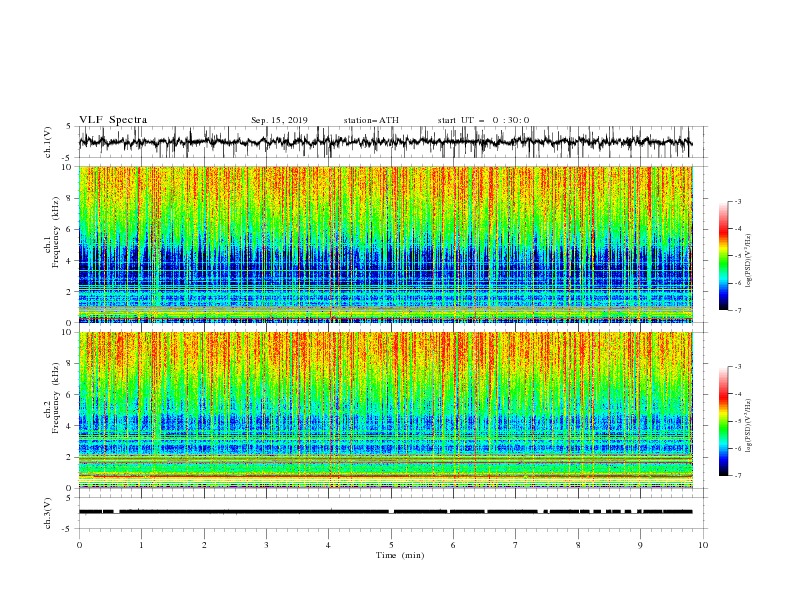Click the "start UT = 0 :30: 0" text
Viewport: 792px width, 612px height.
click(483, 120)
